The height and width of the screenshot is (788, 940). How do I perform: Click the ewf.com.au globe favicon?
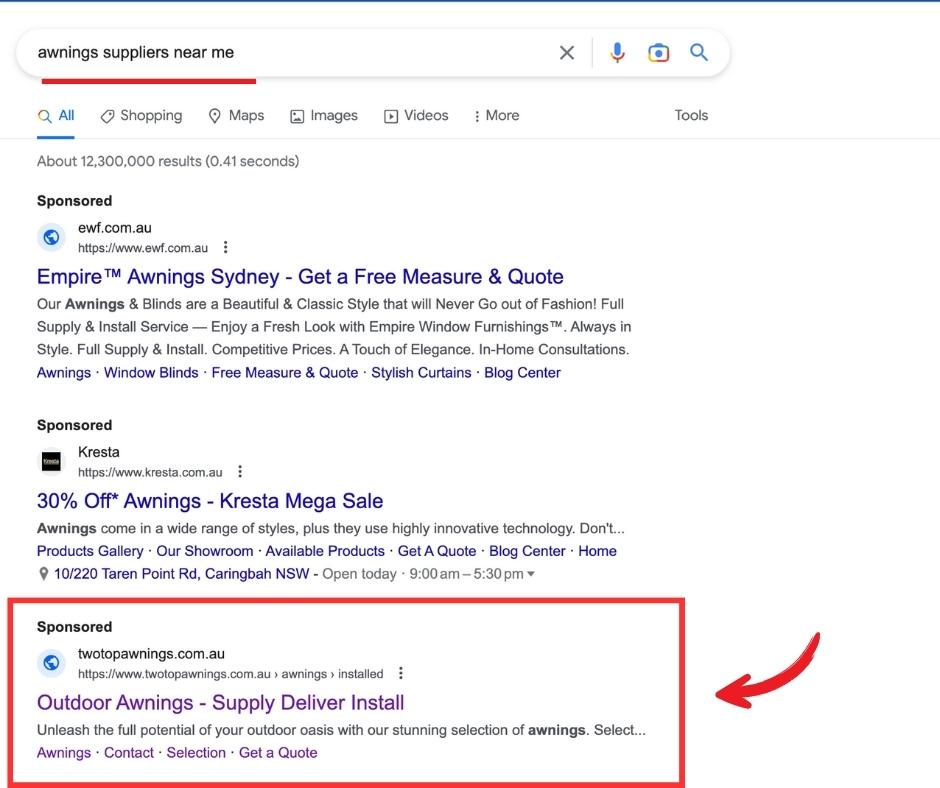(x=52, y=237)
